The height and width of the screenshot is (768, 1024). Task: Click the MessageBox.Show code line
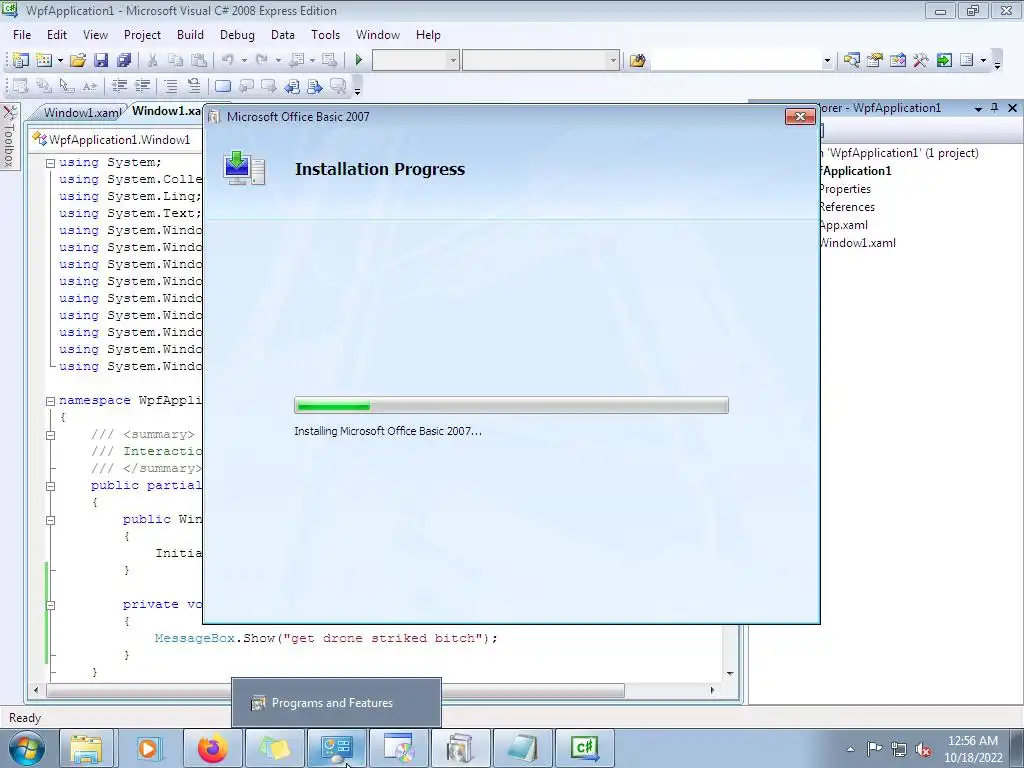[x=326, y=638]
